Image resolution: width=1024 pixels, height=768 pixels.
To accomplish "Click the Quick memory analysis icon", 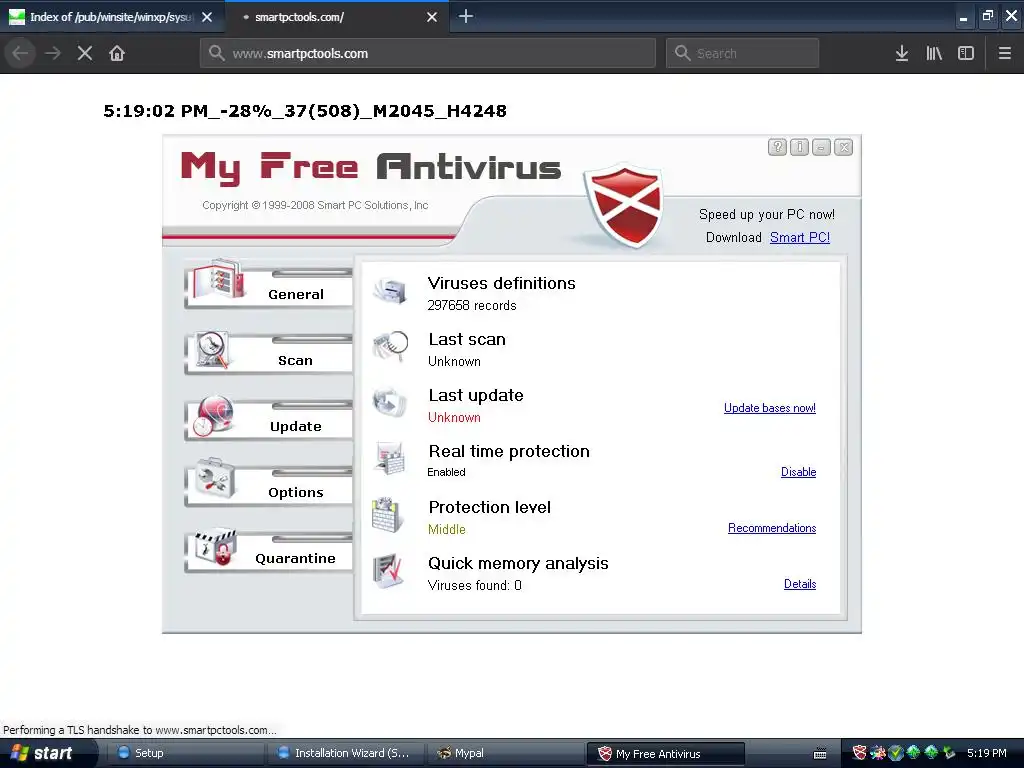I will 389,571.
